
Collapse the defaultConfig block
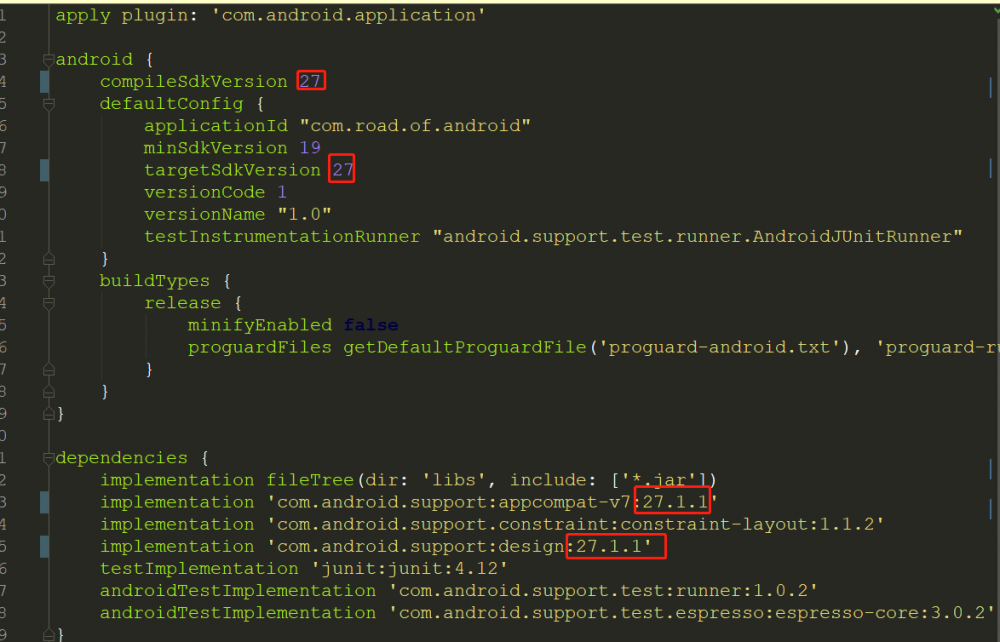point(47,103)
